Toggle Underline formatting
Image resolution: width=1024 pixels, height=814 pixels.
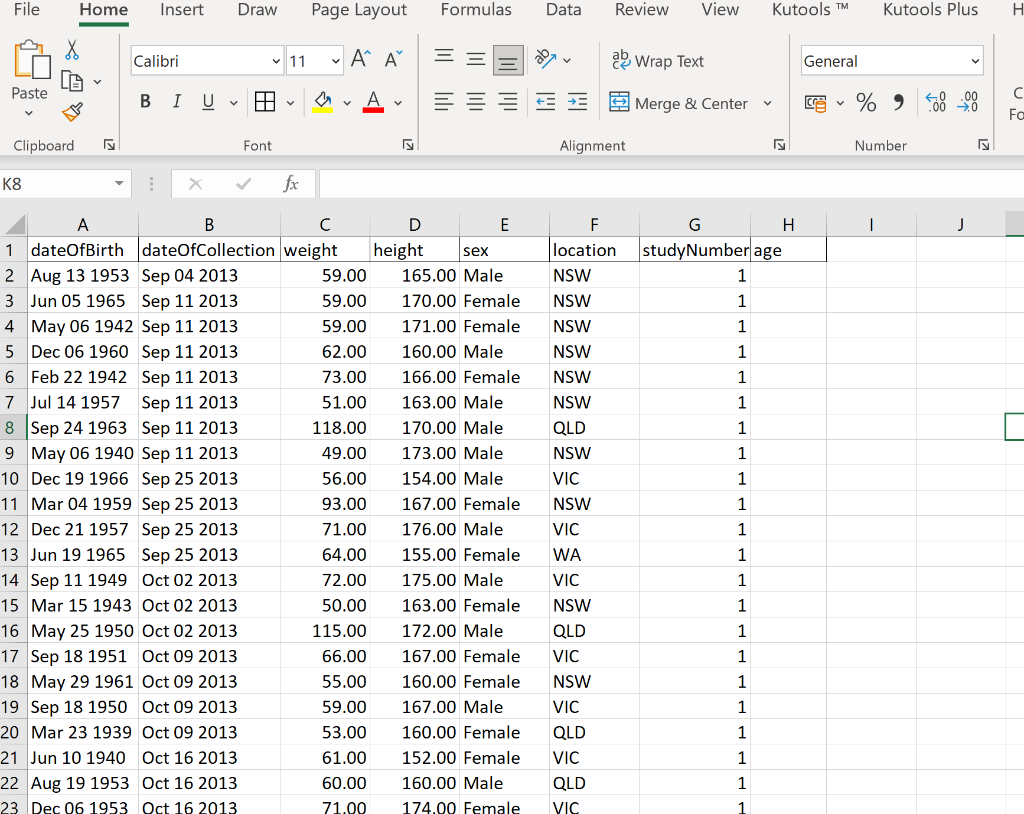(x=208, y=102)
